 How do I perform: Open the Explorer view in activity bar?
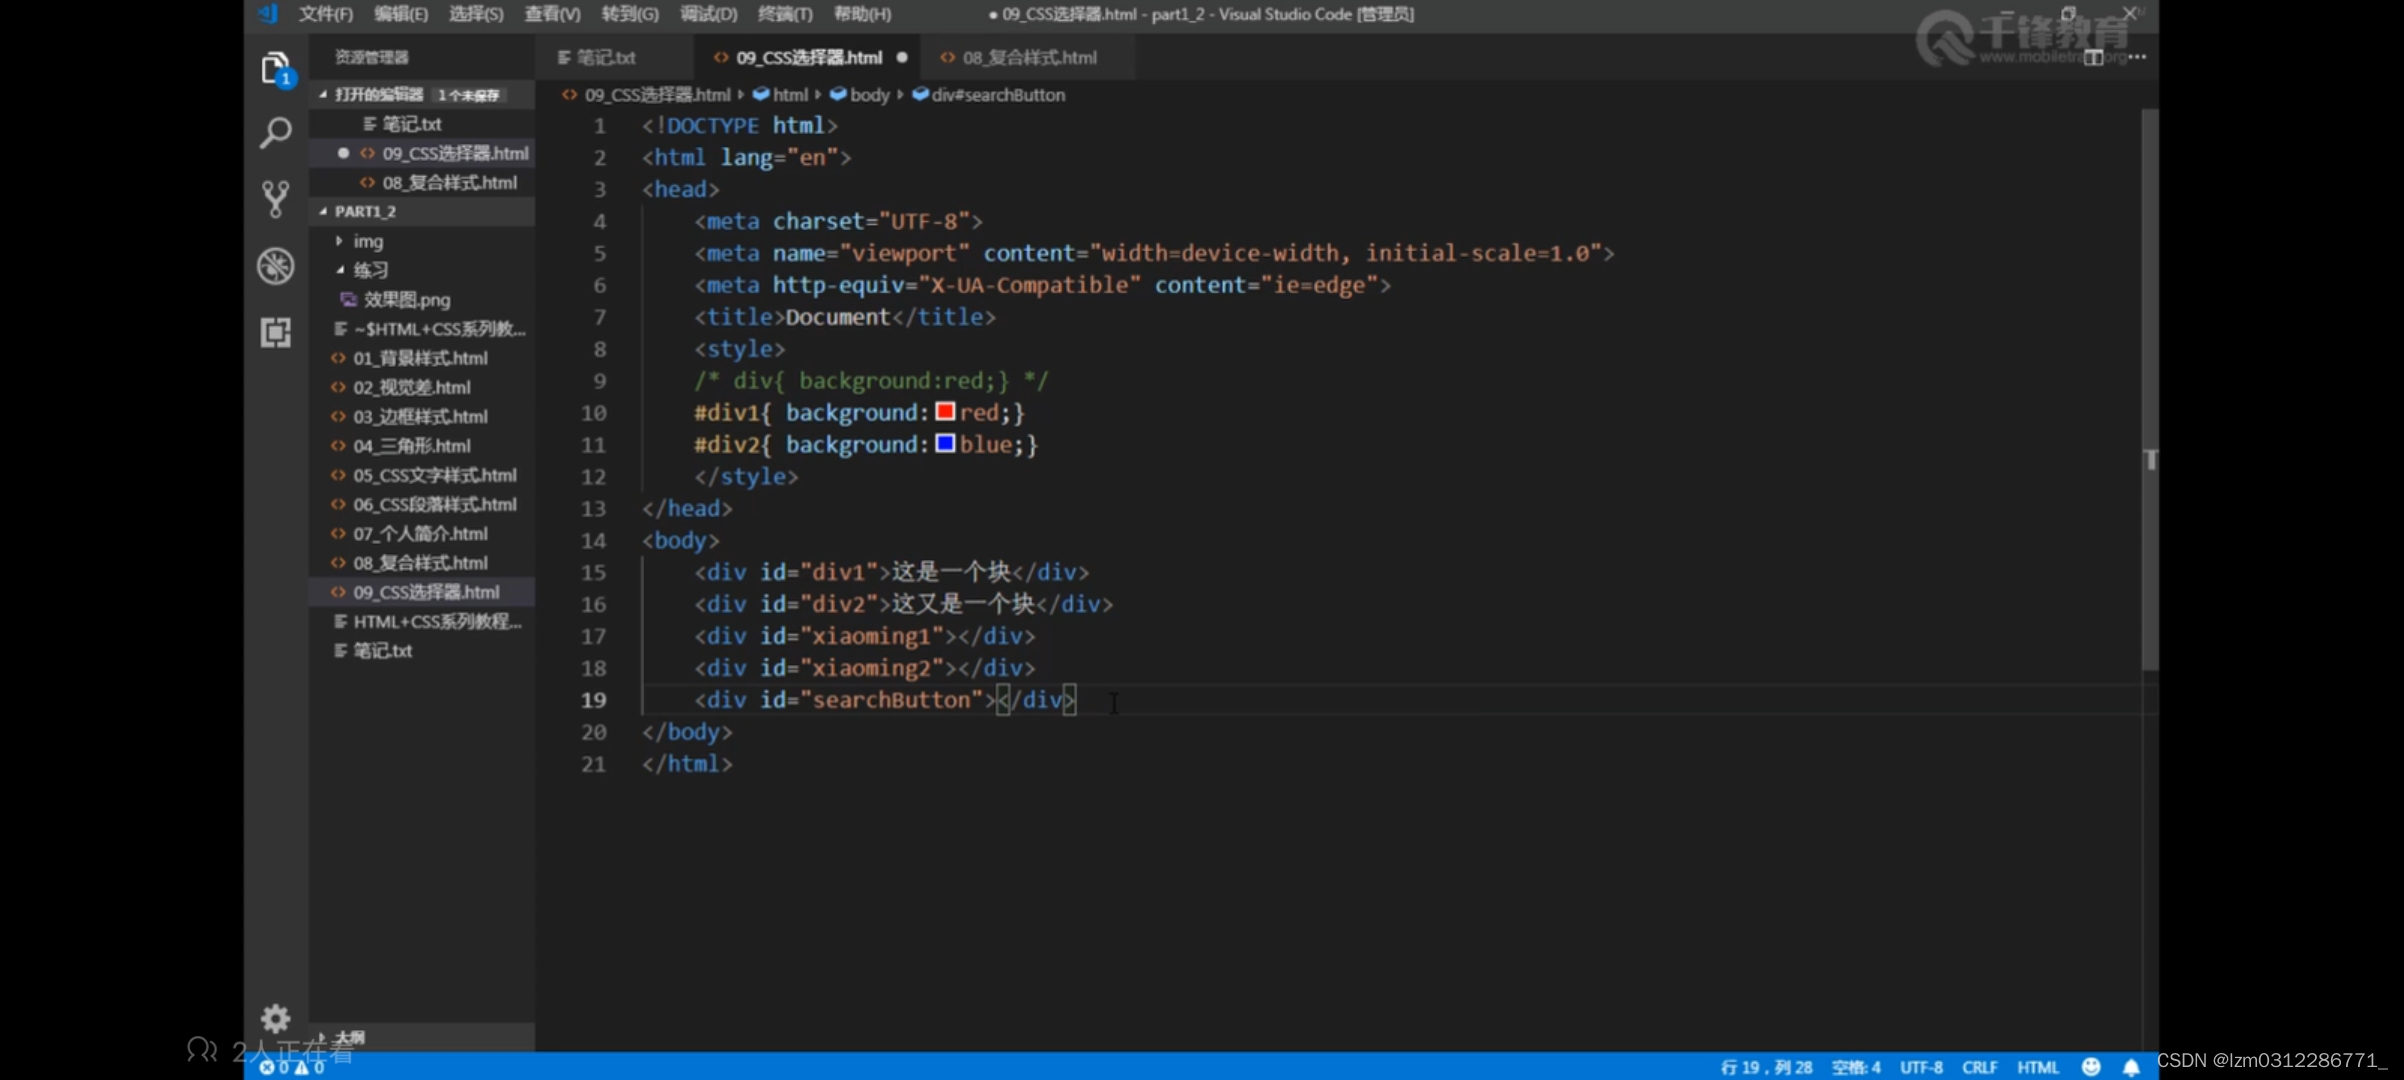(276, 69)
